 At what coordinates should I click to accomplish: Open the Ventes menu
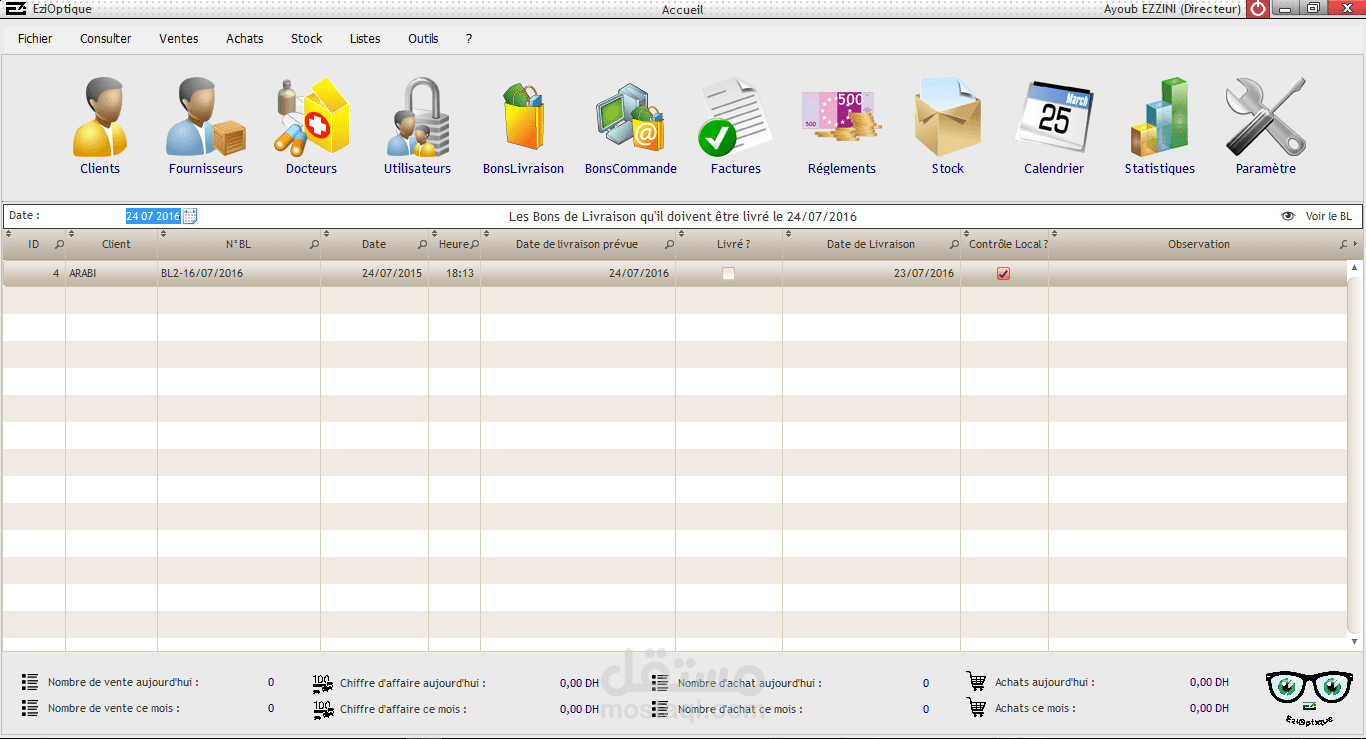(x=179, y=39)
